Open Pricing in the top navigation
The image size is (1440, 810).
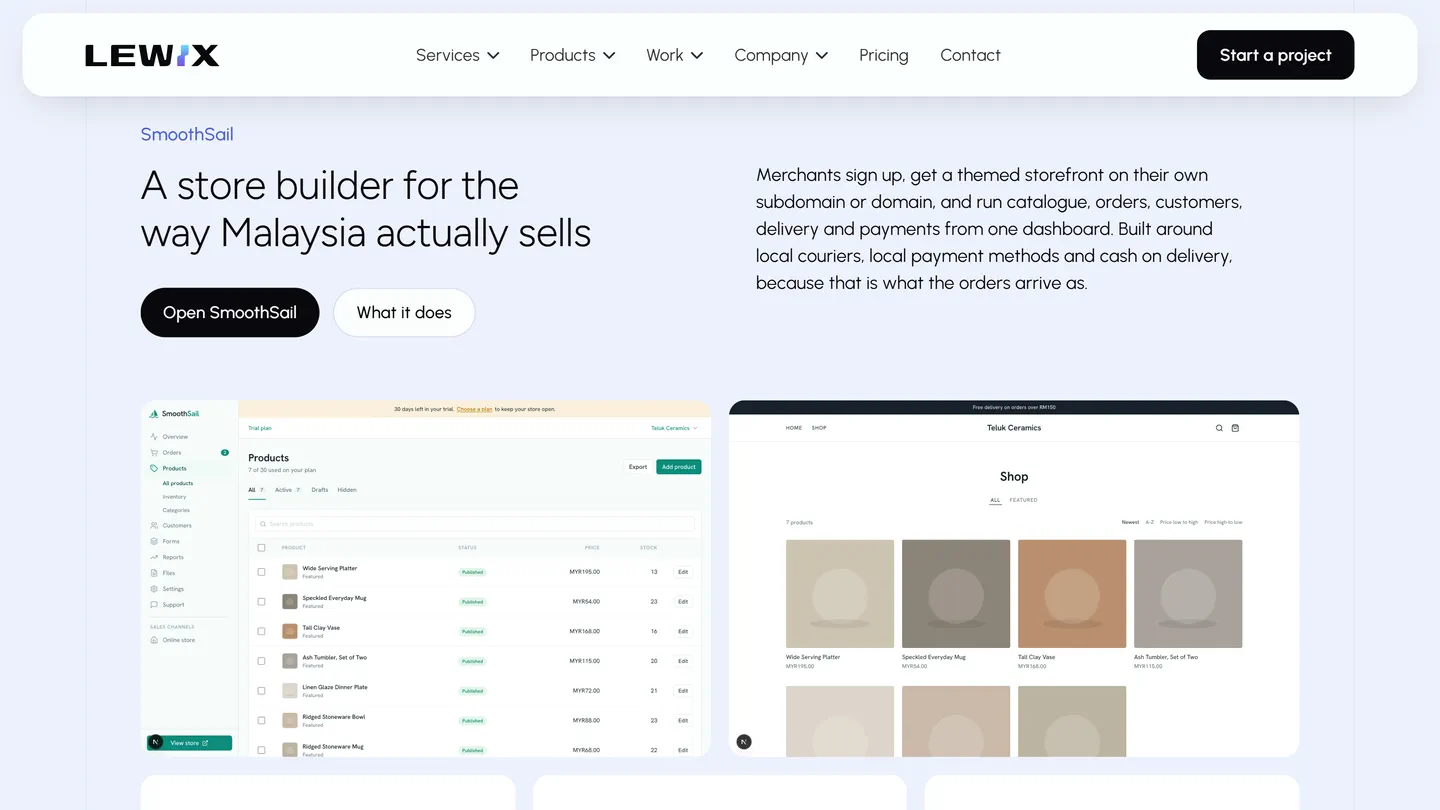click(x=884, y=55)
